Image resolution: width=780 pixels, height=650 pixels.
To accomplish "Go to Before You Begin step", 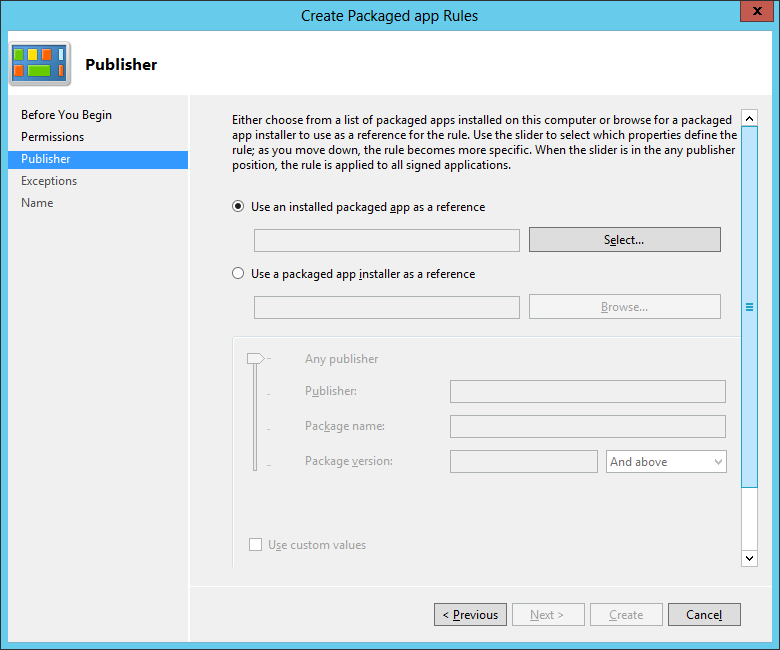I will [66, 115].
